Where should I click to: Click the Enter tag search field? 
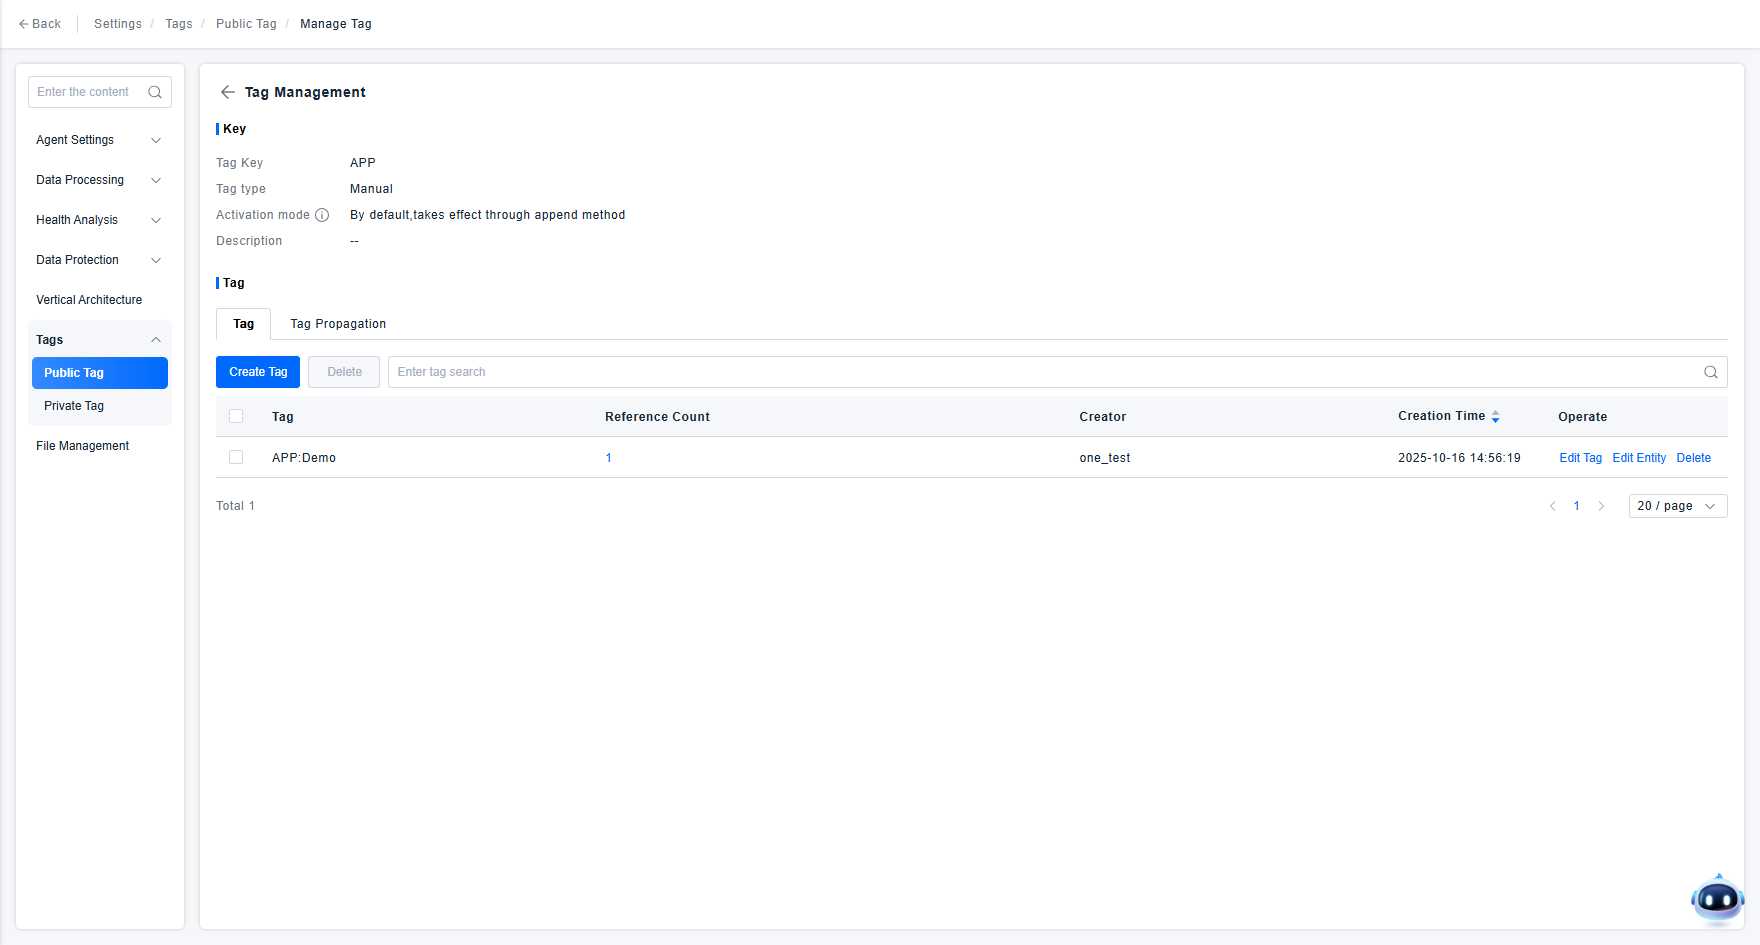click(1040, 372)
